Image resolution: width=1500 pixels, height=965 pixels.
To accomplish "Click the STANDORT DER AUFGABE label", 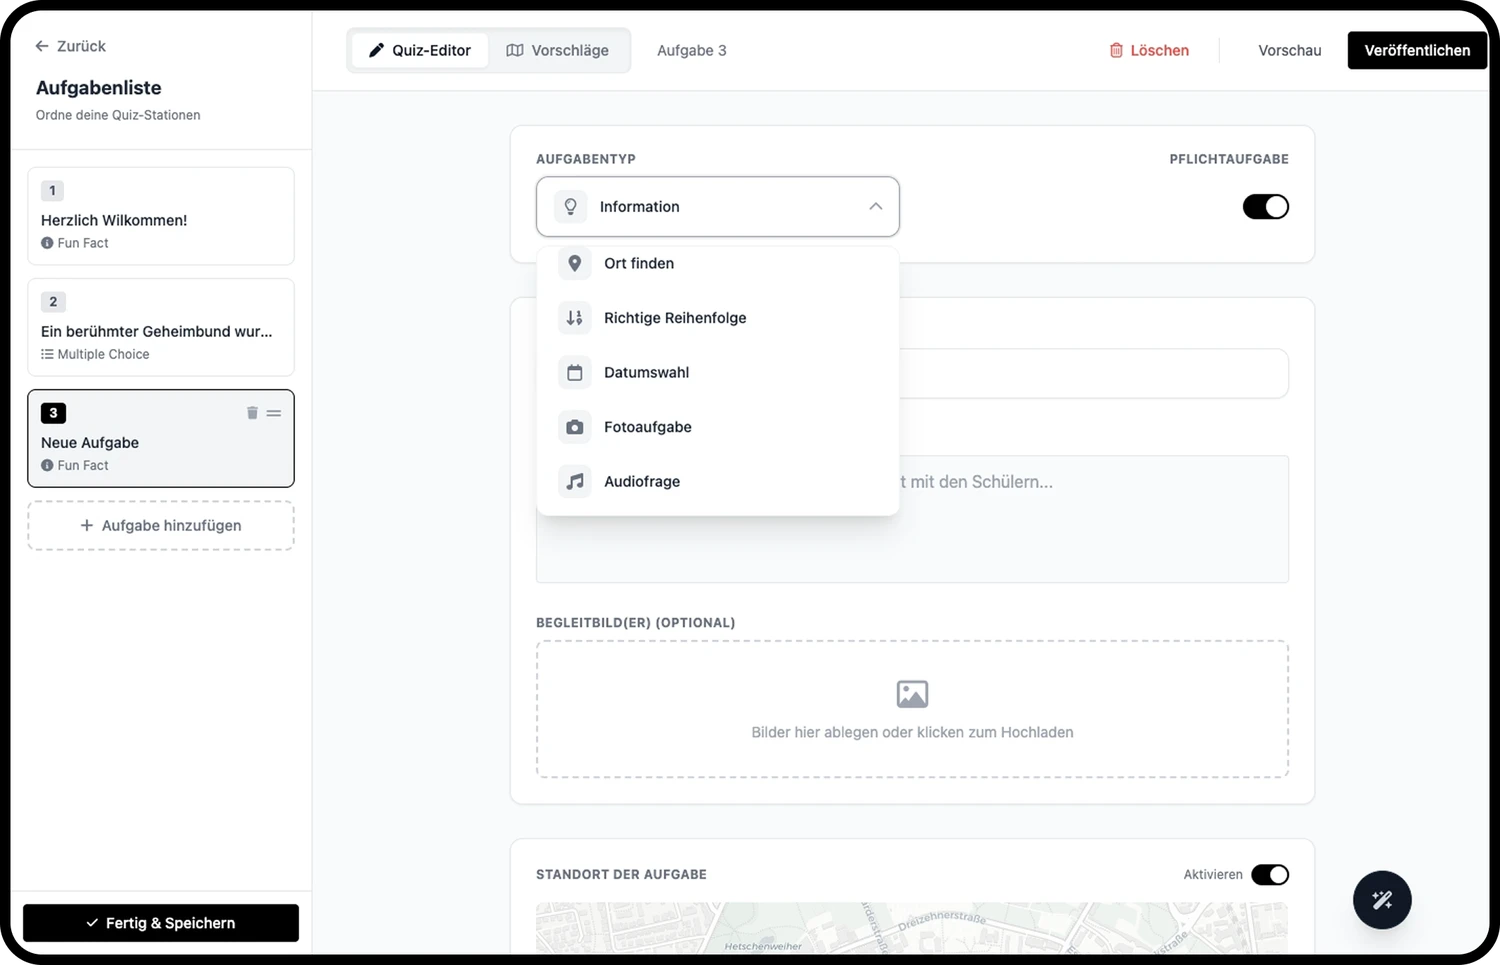I will 621,874.
